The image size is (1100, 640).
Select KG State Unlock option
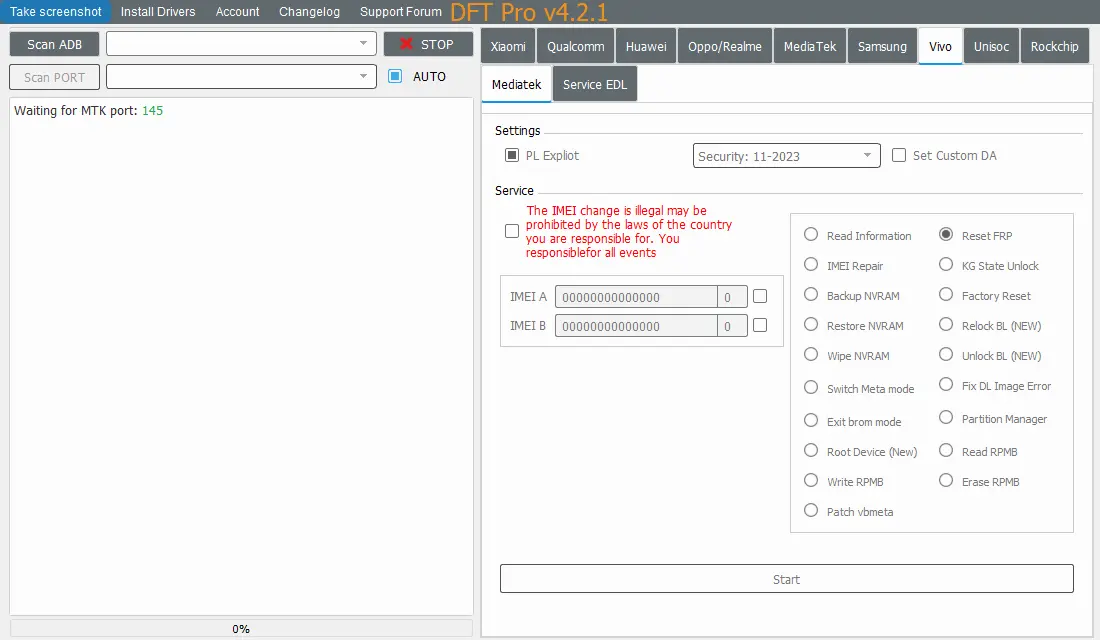[946, 265]
